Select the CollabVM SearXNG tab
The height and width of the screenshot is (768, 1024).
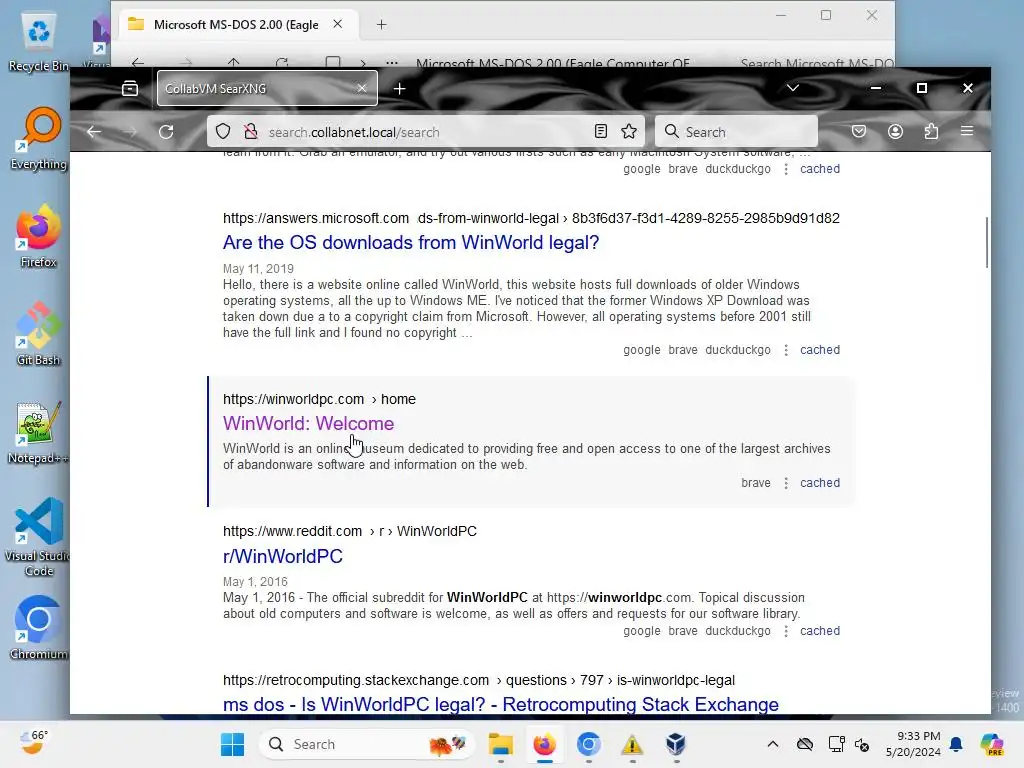coord(267,88)
